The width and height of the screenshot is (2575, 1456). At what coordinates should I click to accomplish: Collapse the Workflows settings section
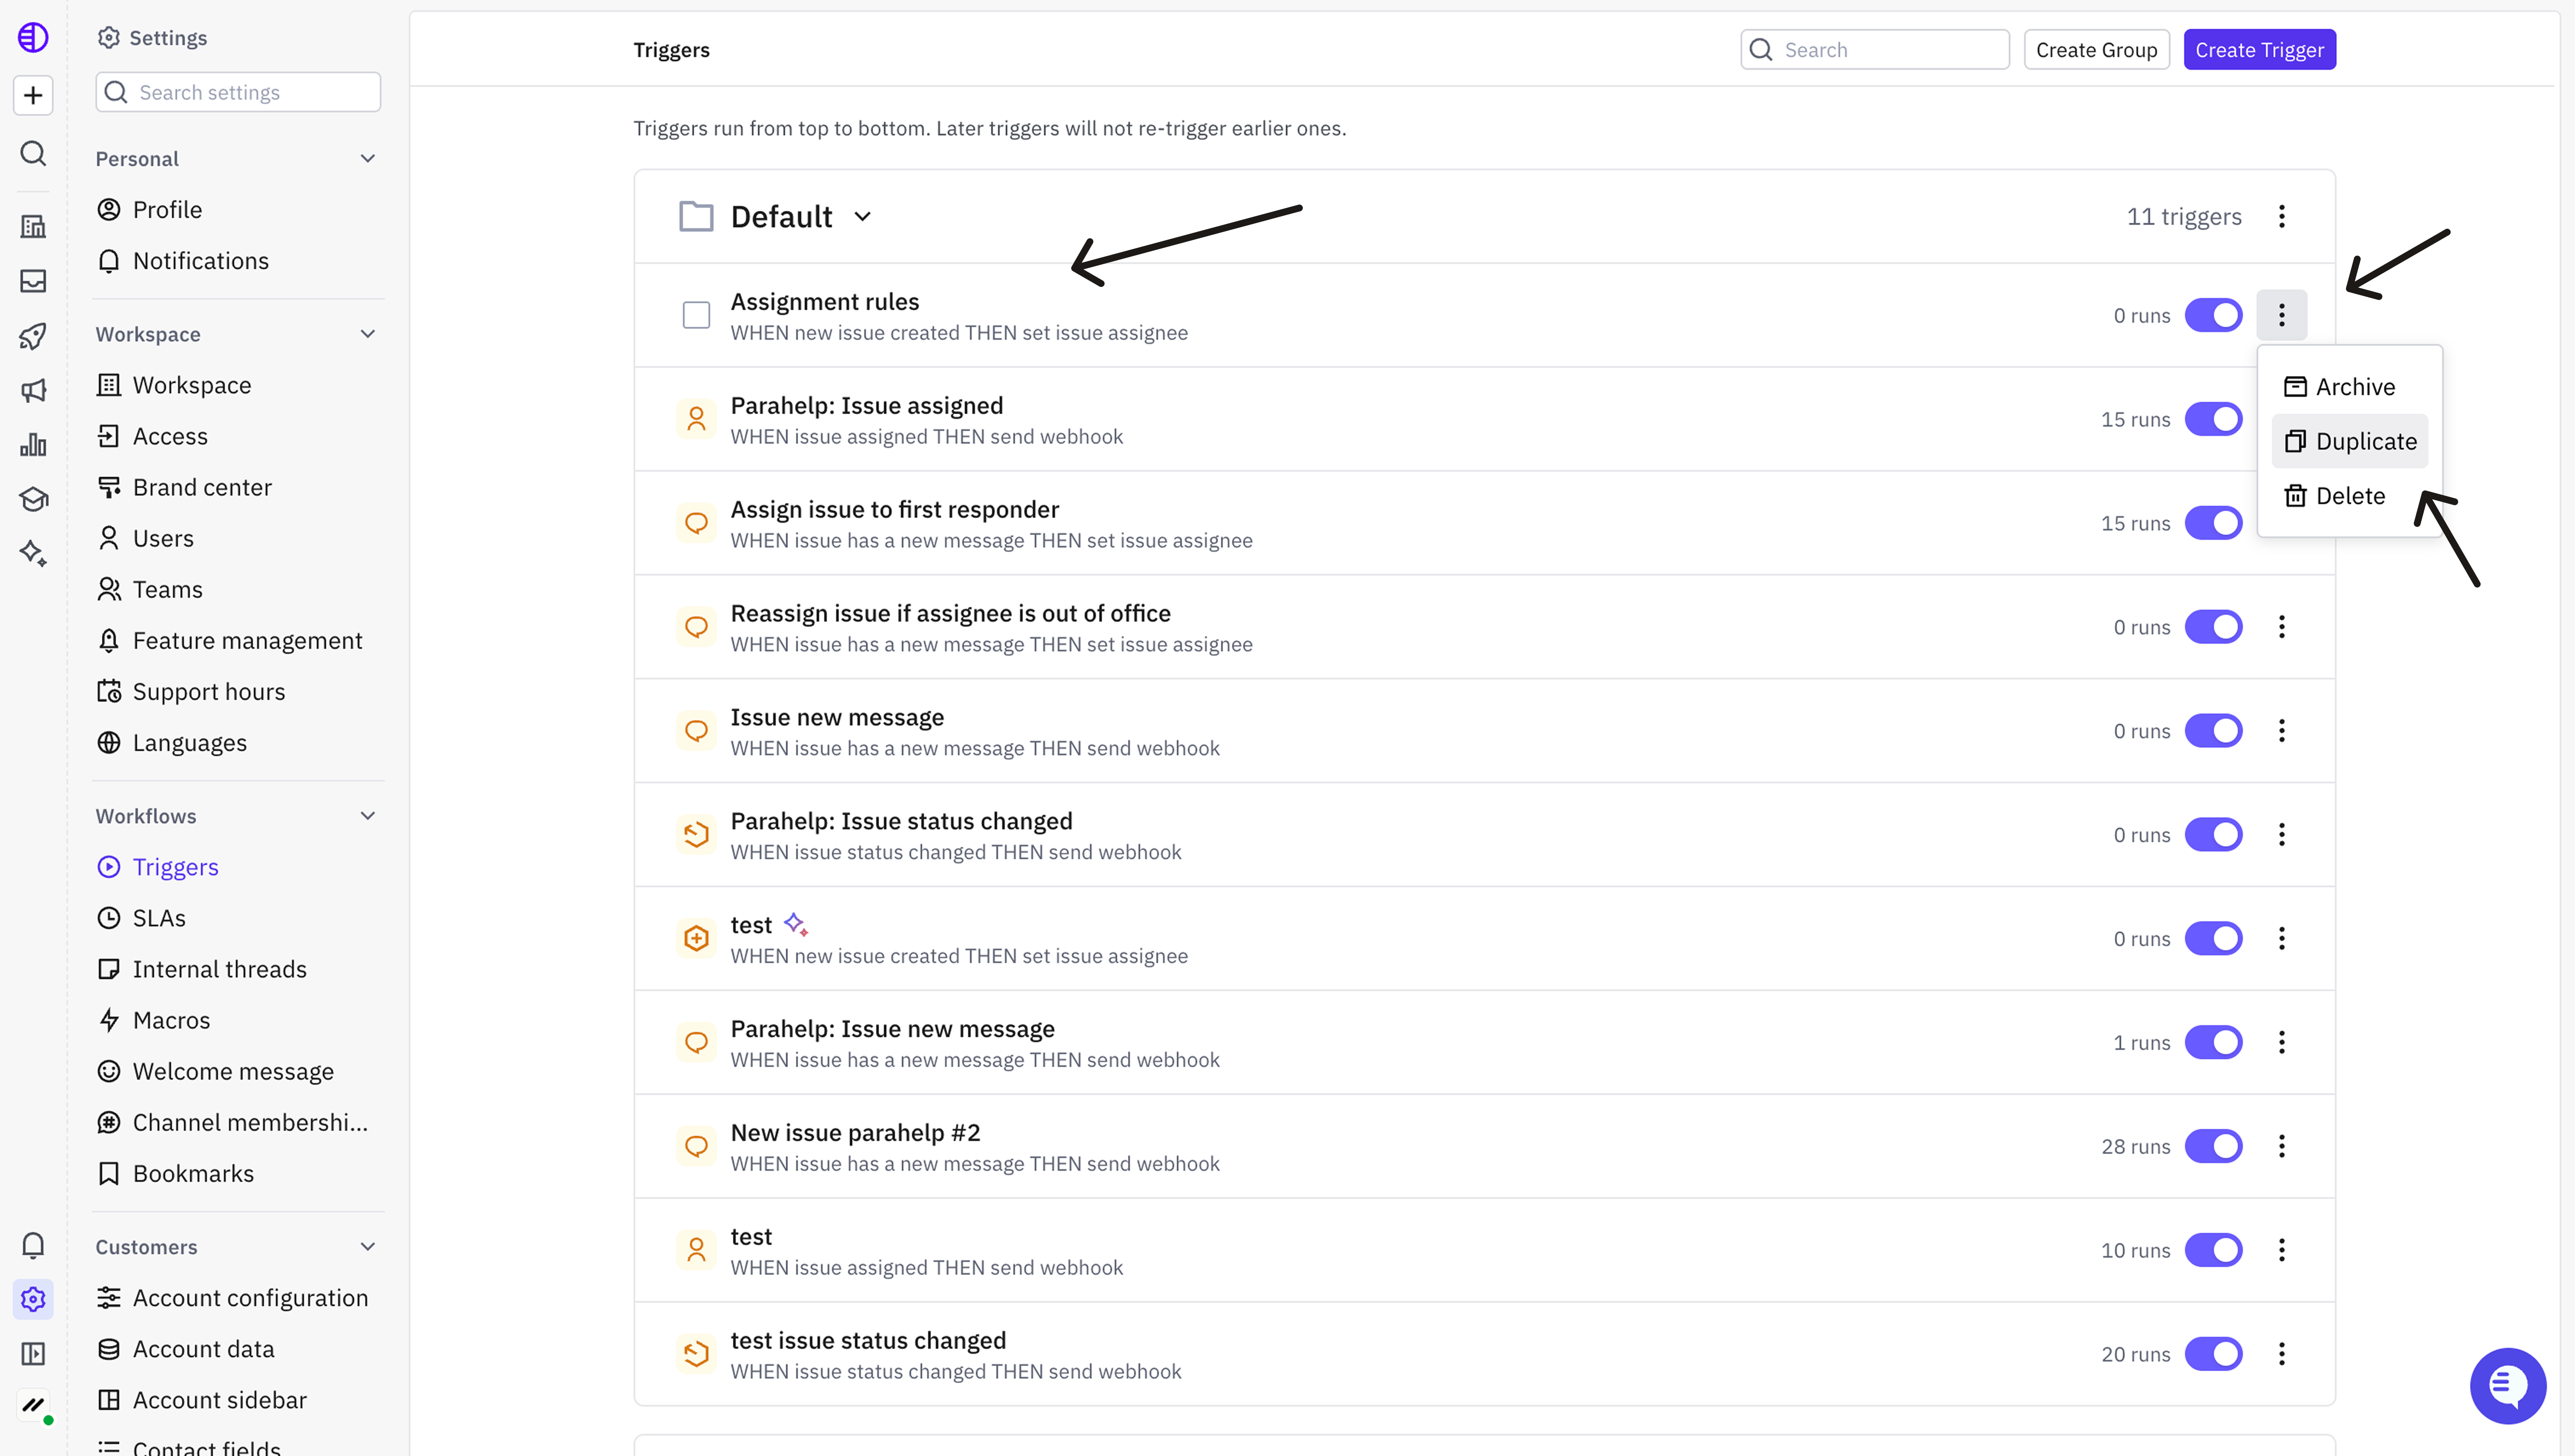(x=368, y=816)
